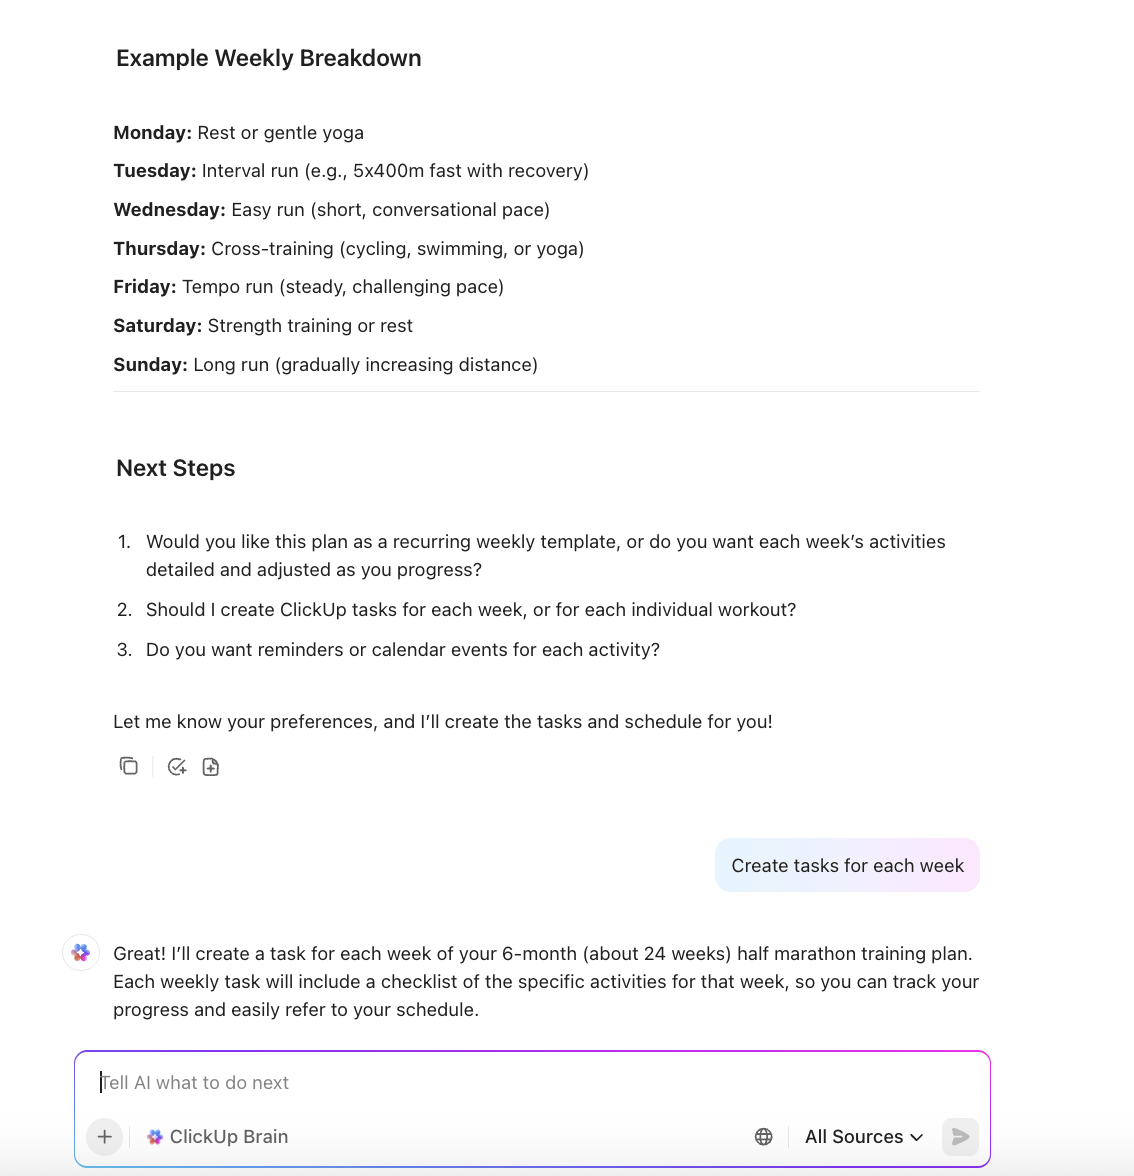Select the Sunday long run line

(x=325, y=364)
